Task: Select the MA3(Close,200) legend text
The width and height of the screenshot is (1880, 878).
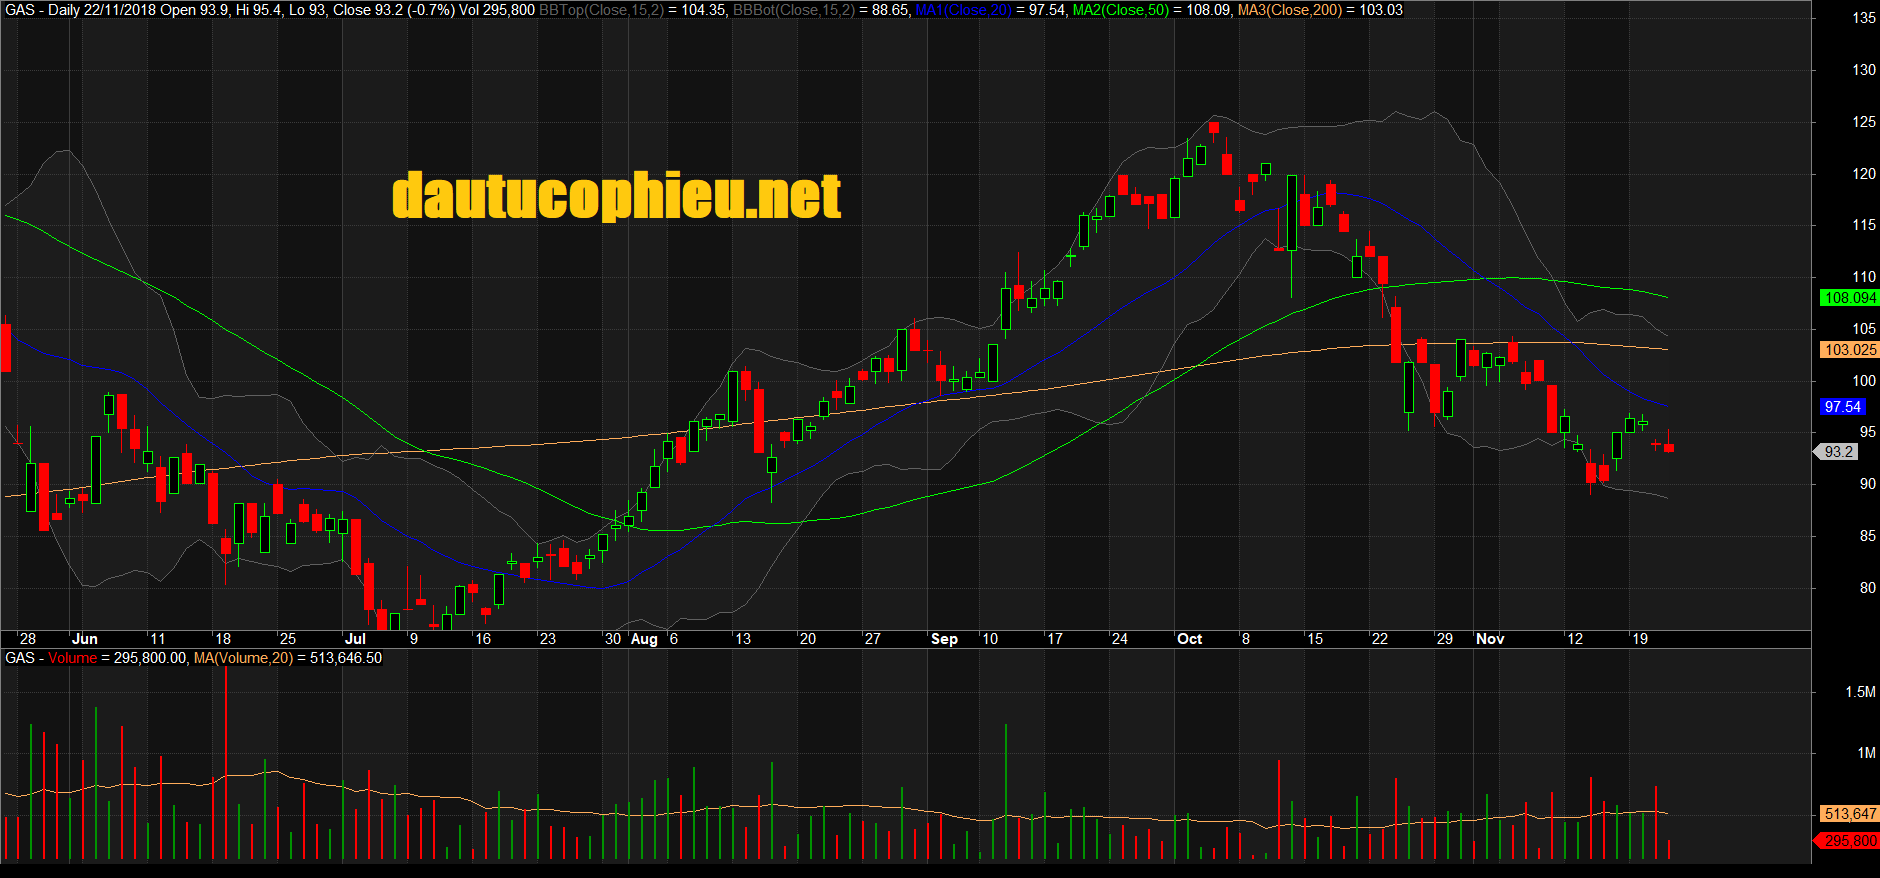Action: point(1290,10)
